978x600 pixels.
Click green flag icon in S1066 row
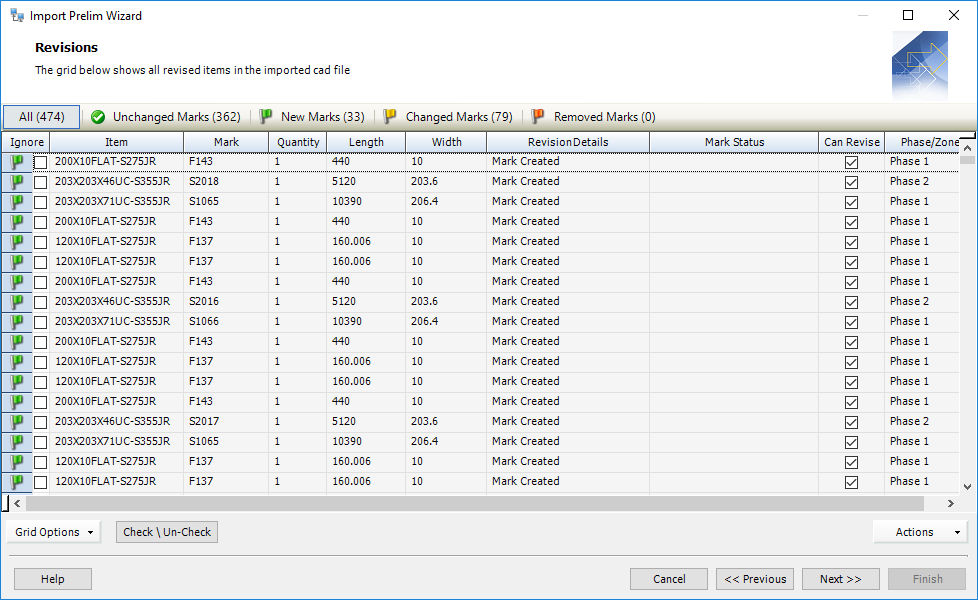tap(17, 322)
